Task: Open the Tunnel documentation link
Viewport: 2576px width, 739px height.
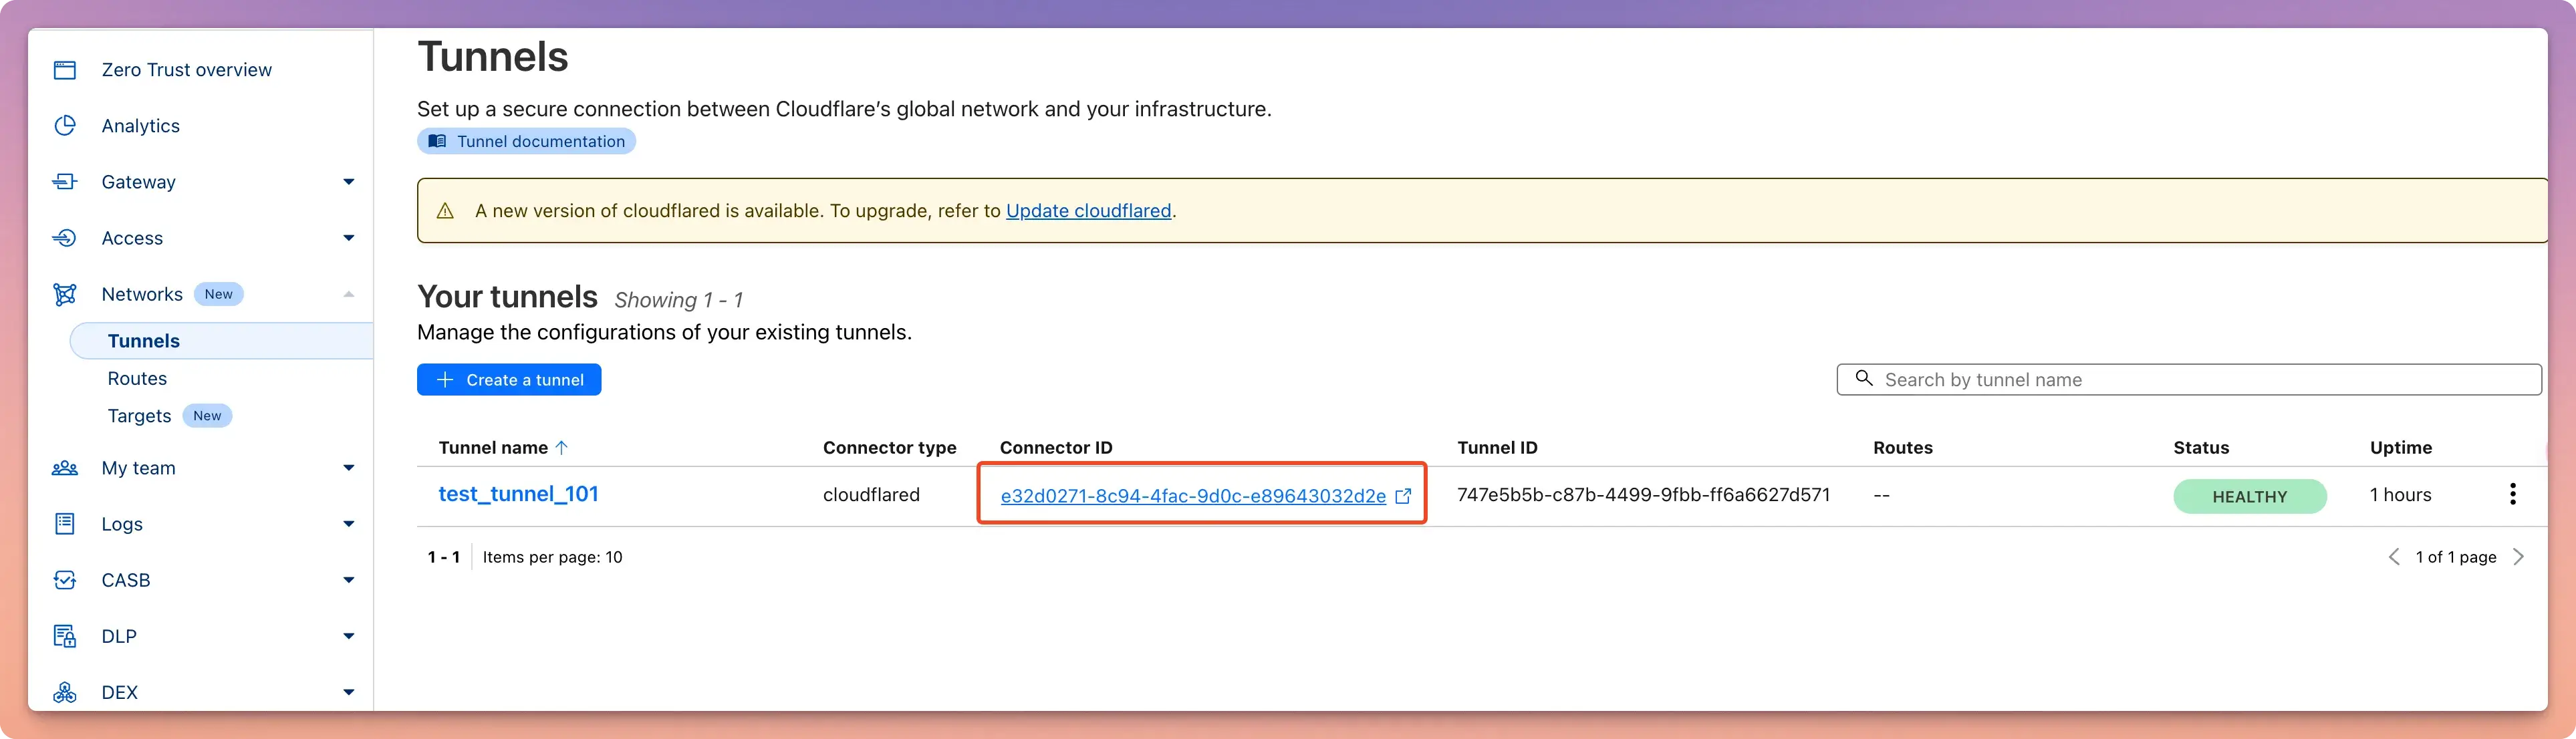Action: [x=526, y=141]
